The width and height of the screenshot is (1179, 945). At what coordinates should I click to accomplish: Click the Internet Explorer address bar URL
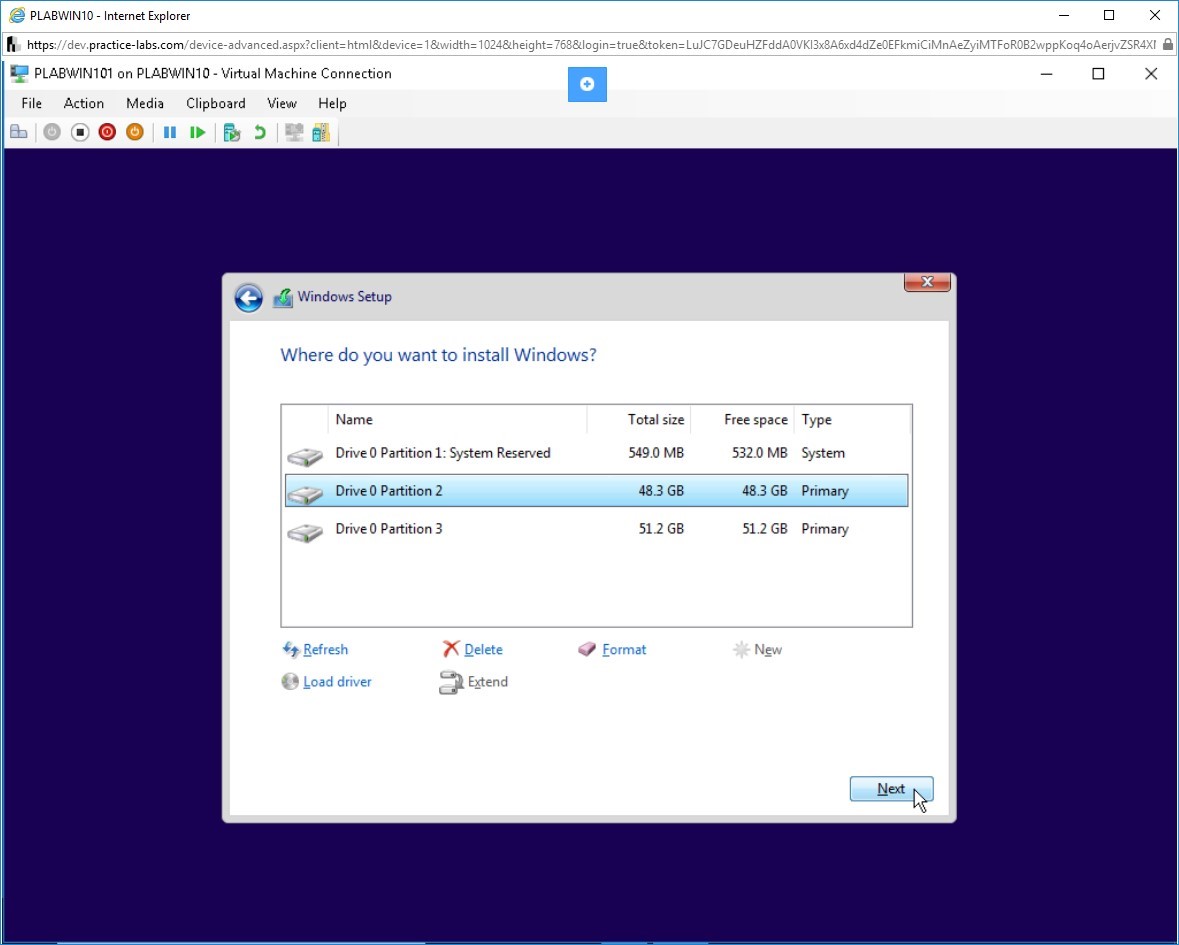591,45
